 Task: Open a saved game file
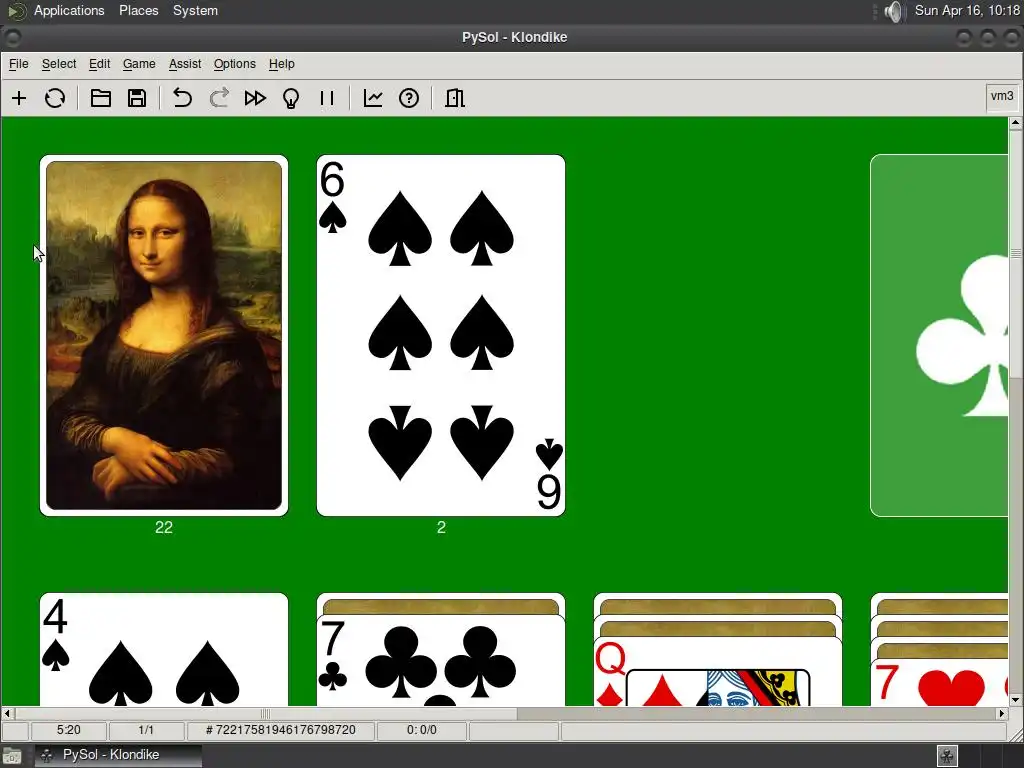(x=101, y=98)
